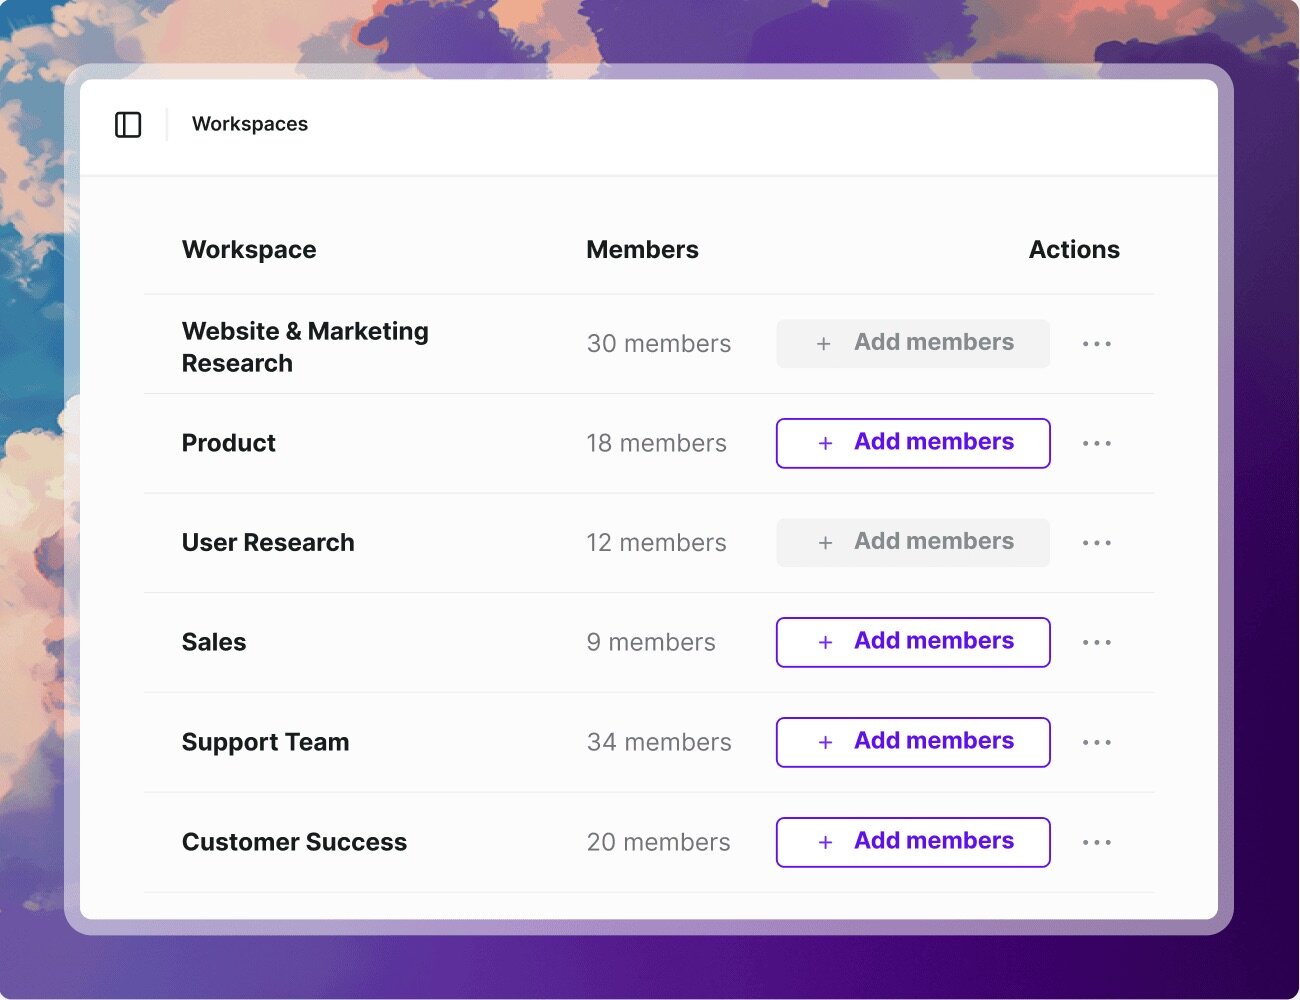Select the Workspaces breadcrumb title
The image size is (1300, 1000).
[x=250, y=124]
